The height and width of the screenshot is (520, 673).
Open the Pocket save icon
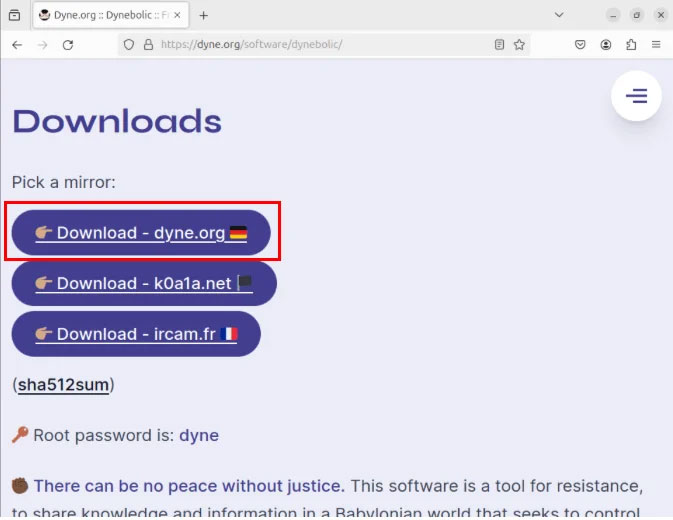tap(580, 44)
